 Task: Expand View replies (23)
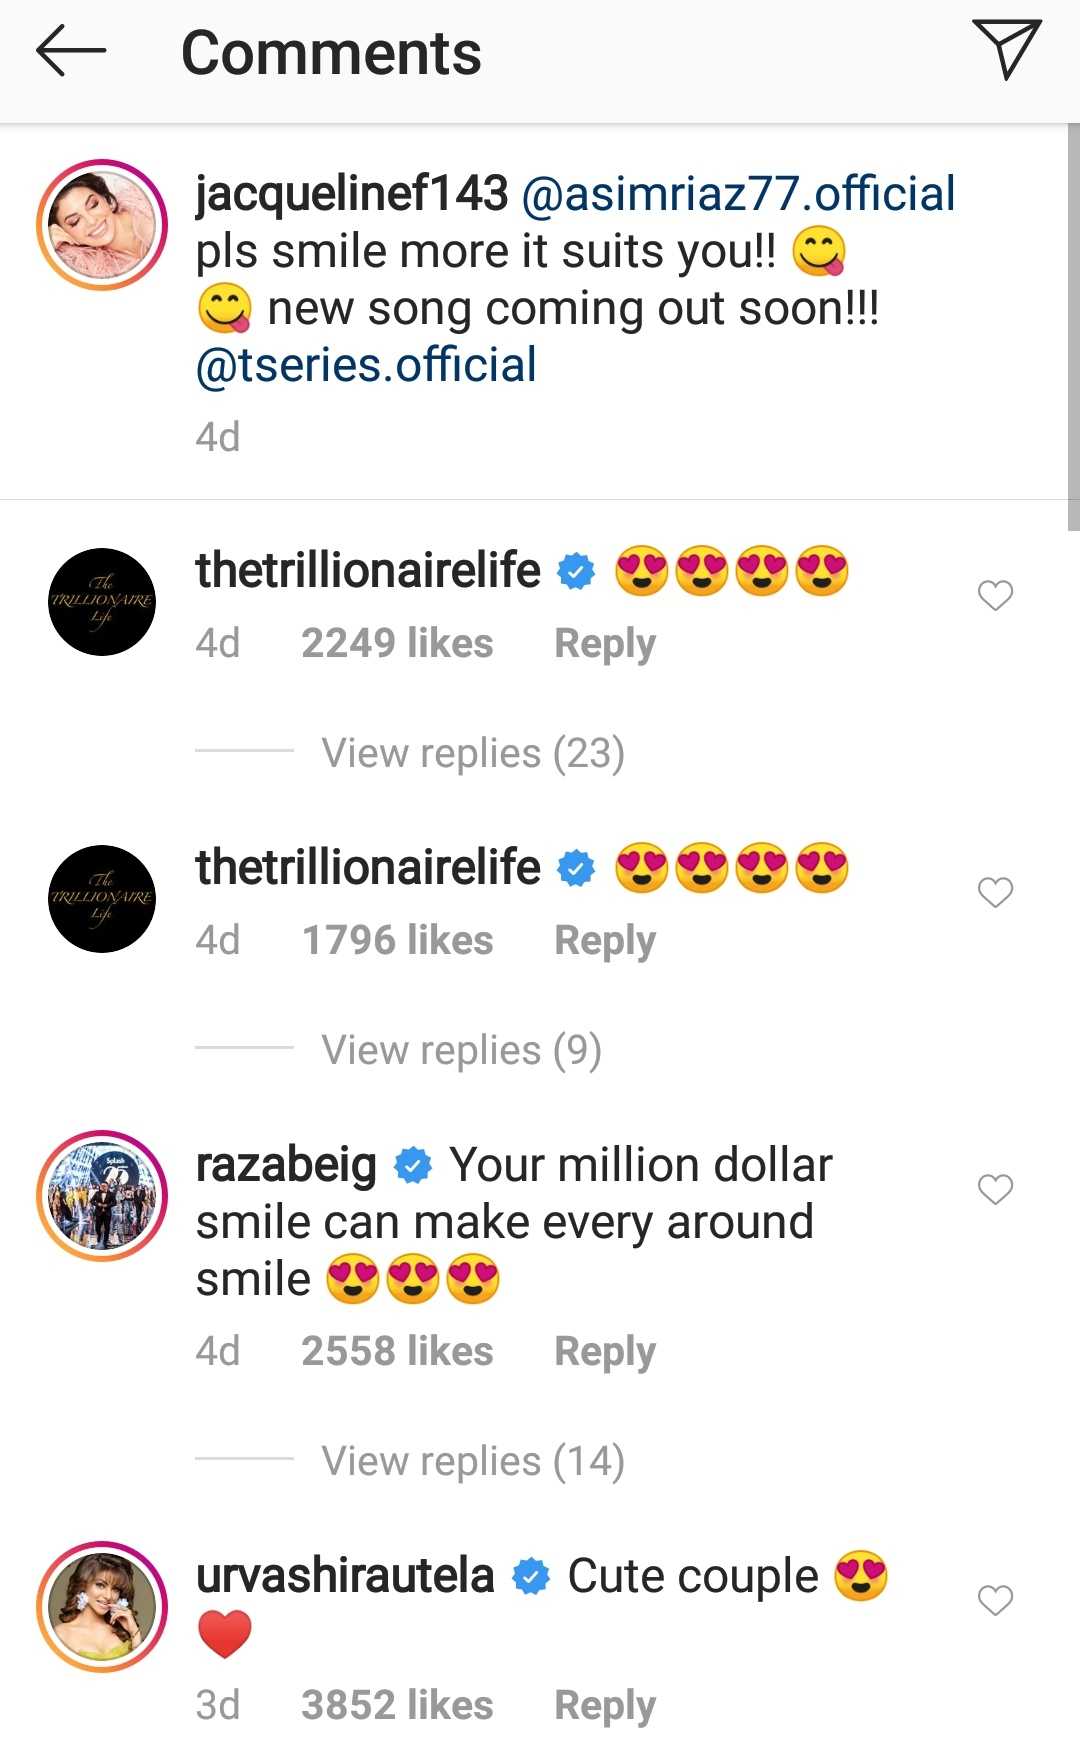pos(473,753)
